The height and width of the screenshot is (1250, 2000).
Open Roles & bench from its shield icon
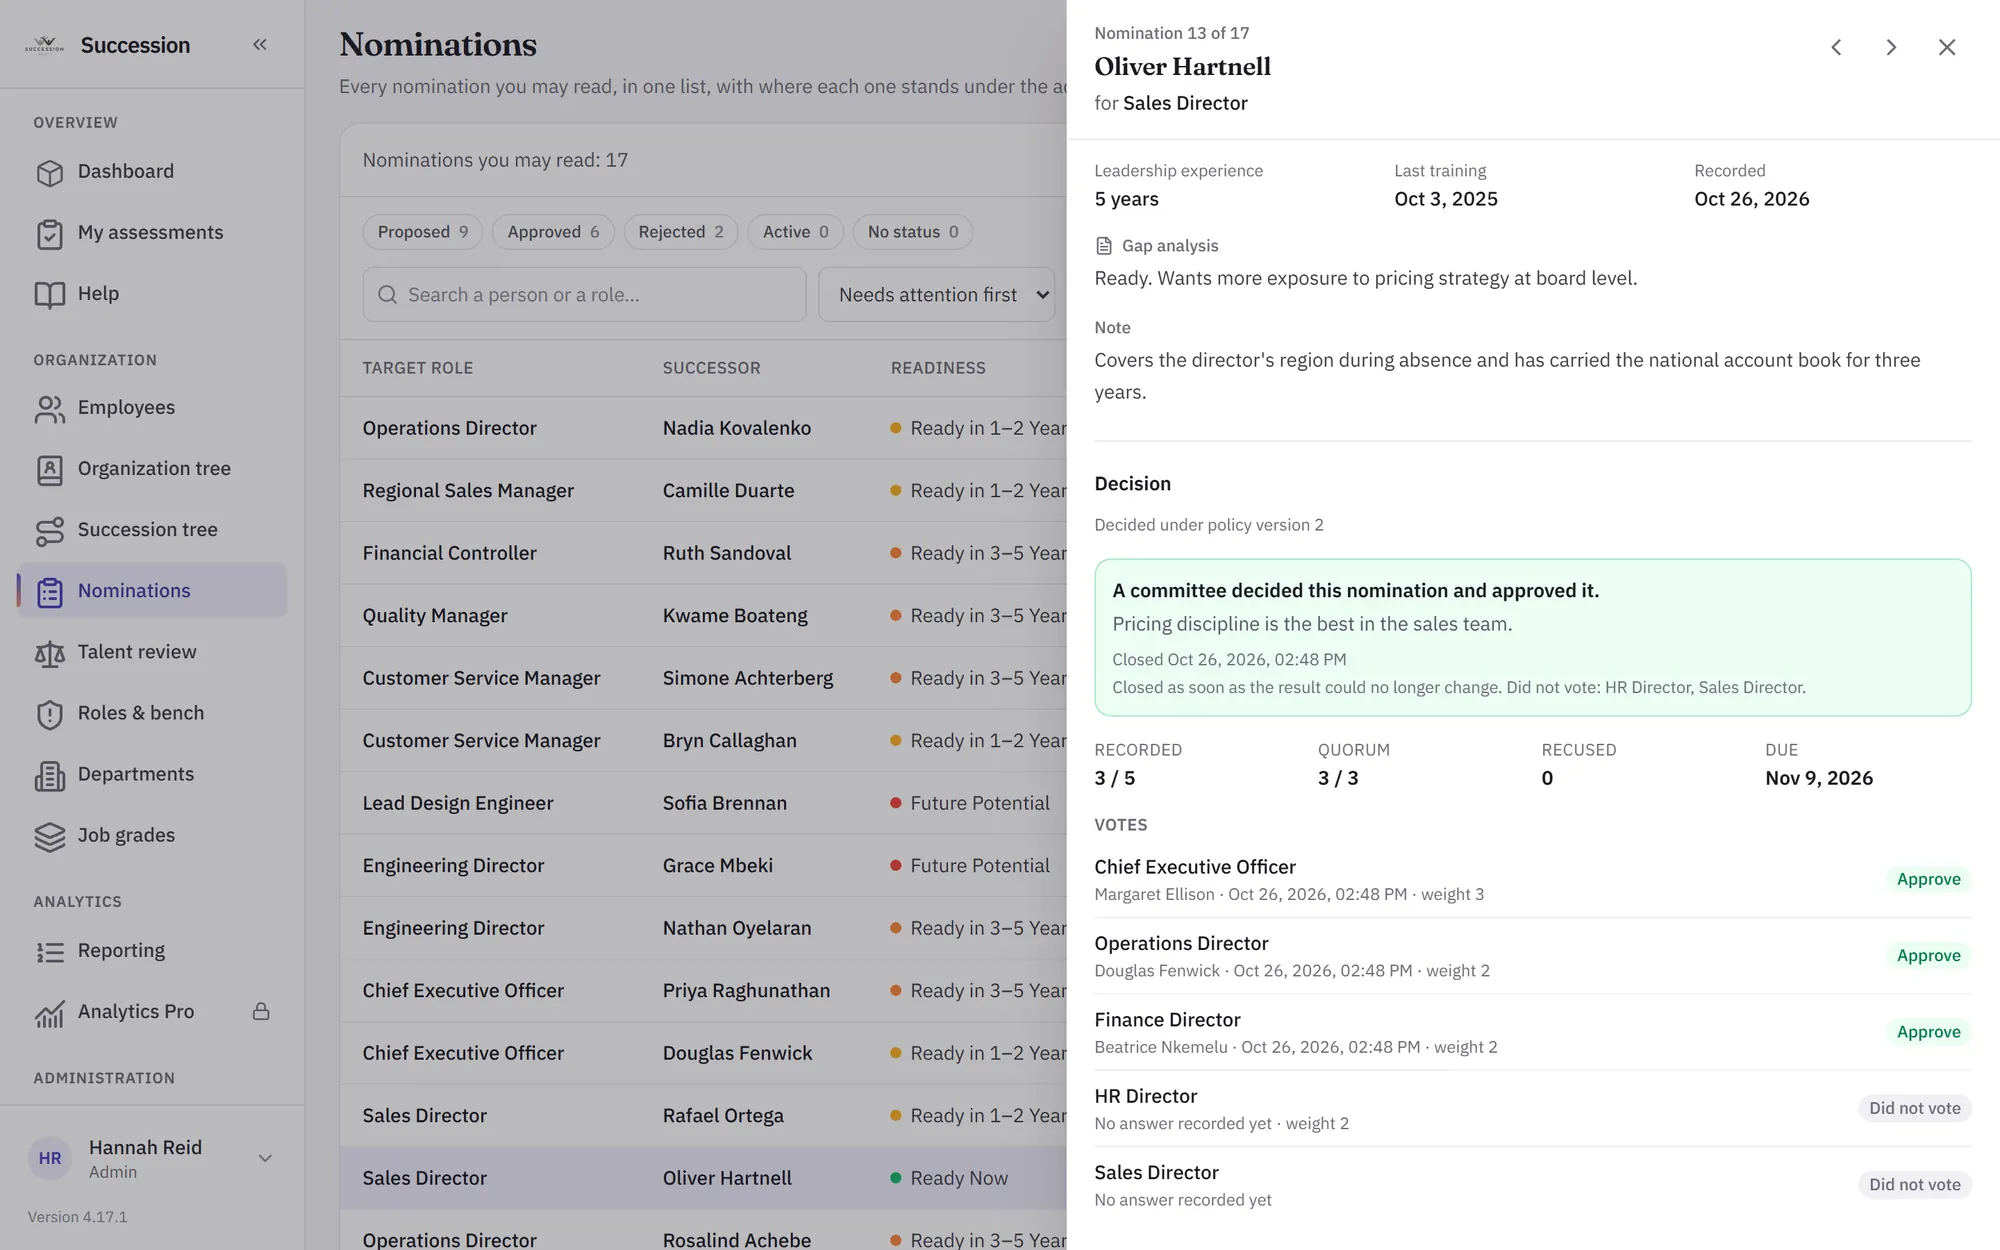(49, 713)
